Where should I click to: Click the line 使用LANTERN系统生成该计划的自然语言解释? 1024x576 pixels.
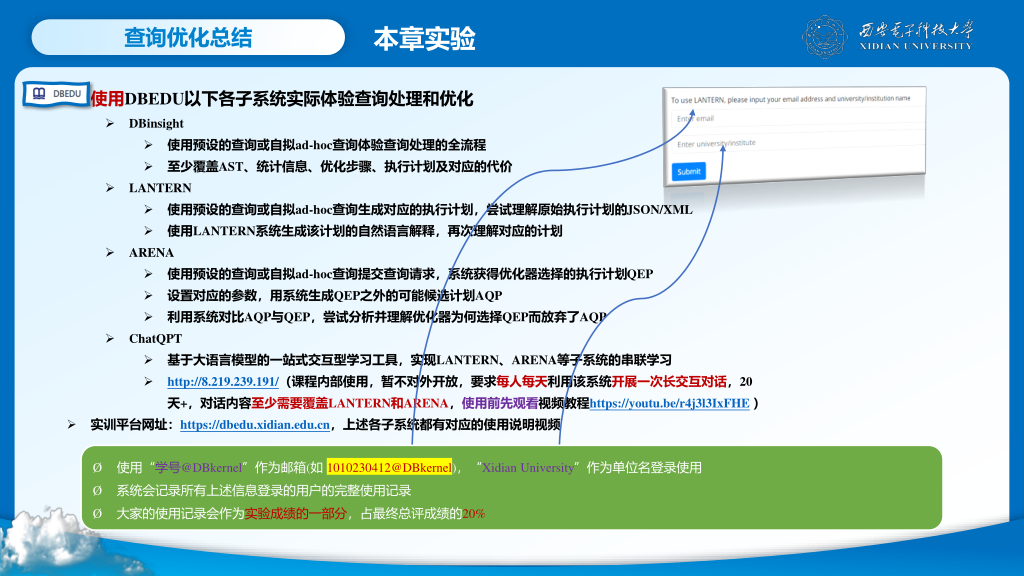[364, 231]
